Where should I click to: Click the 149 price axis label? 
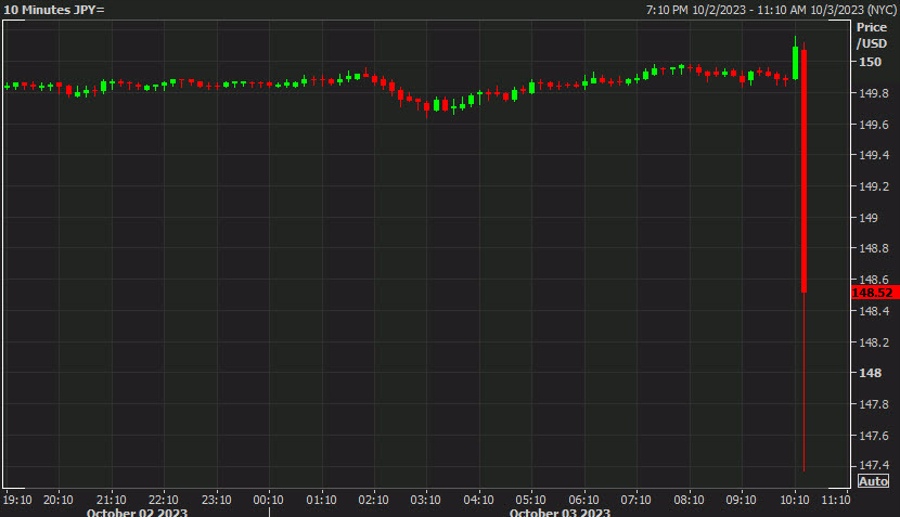868,217
